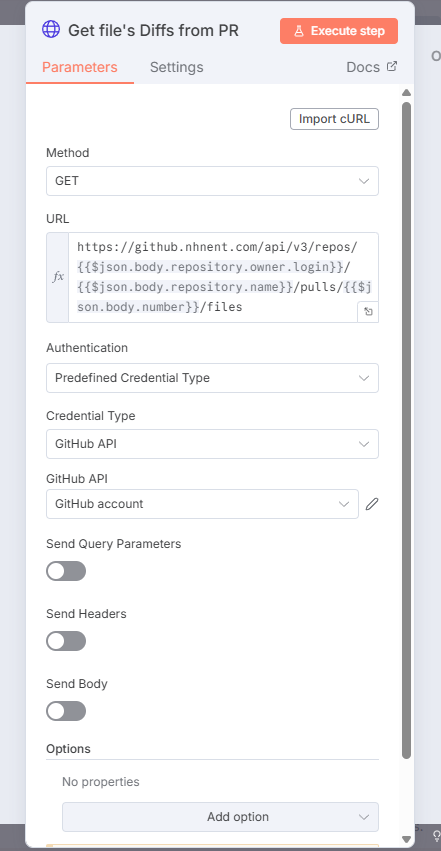Switch to the Settings tab

pyautogui.click(x=176, y=67)
